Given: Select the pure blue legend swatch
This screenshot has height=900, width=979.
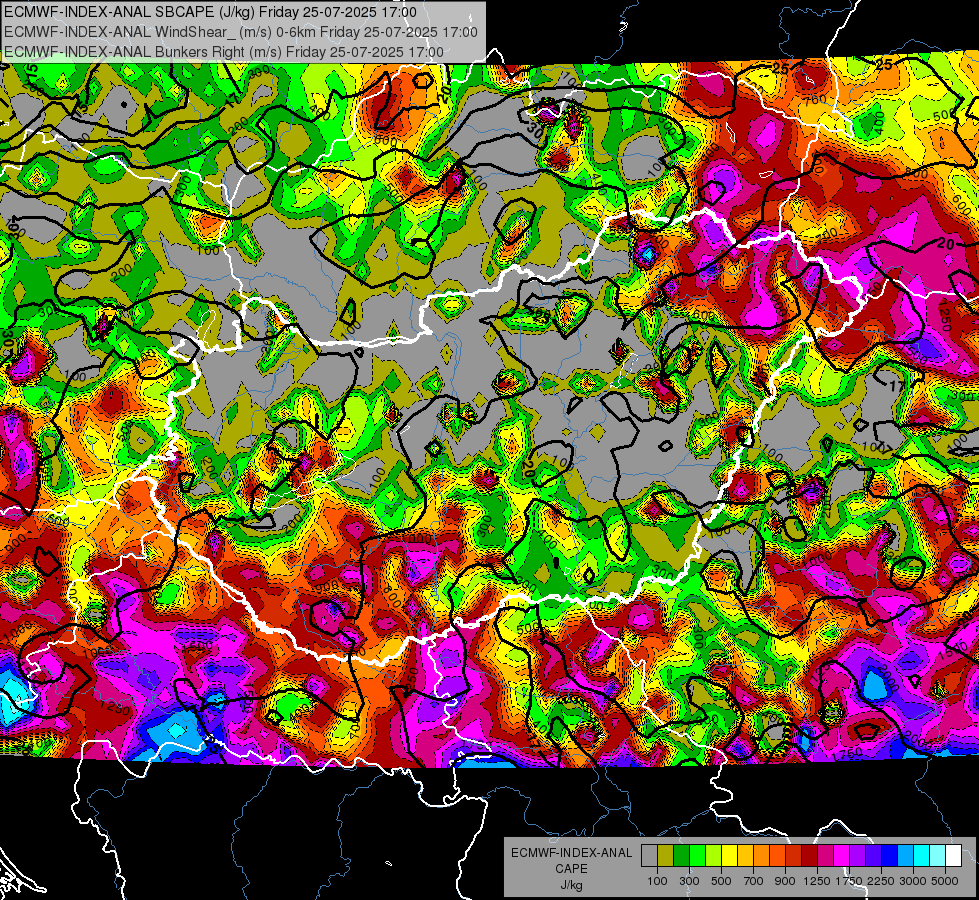Looking at the screenshot, I should click(x=890, y=856).
